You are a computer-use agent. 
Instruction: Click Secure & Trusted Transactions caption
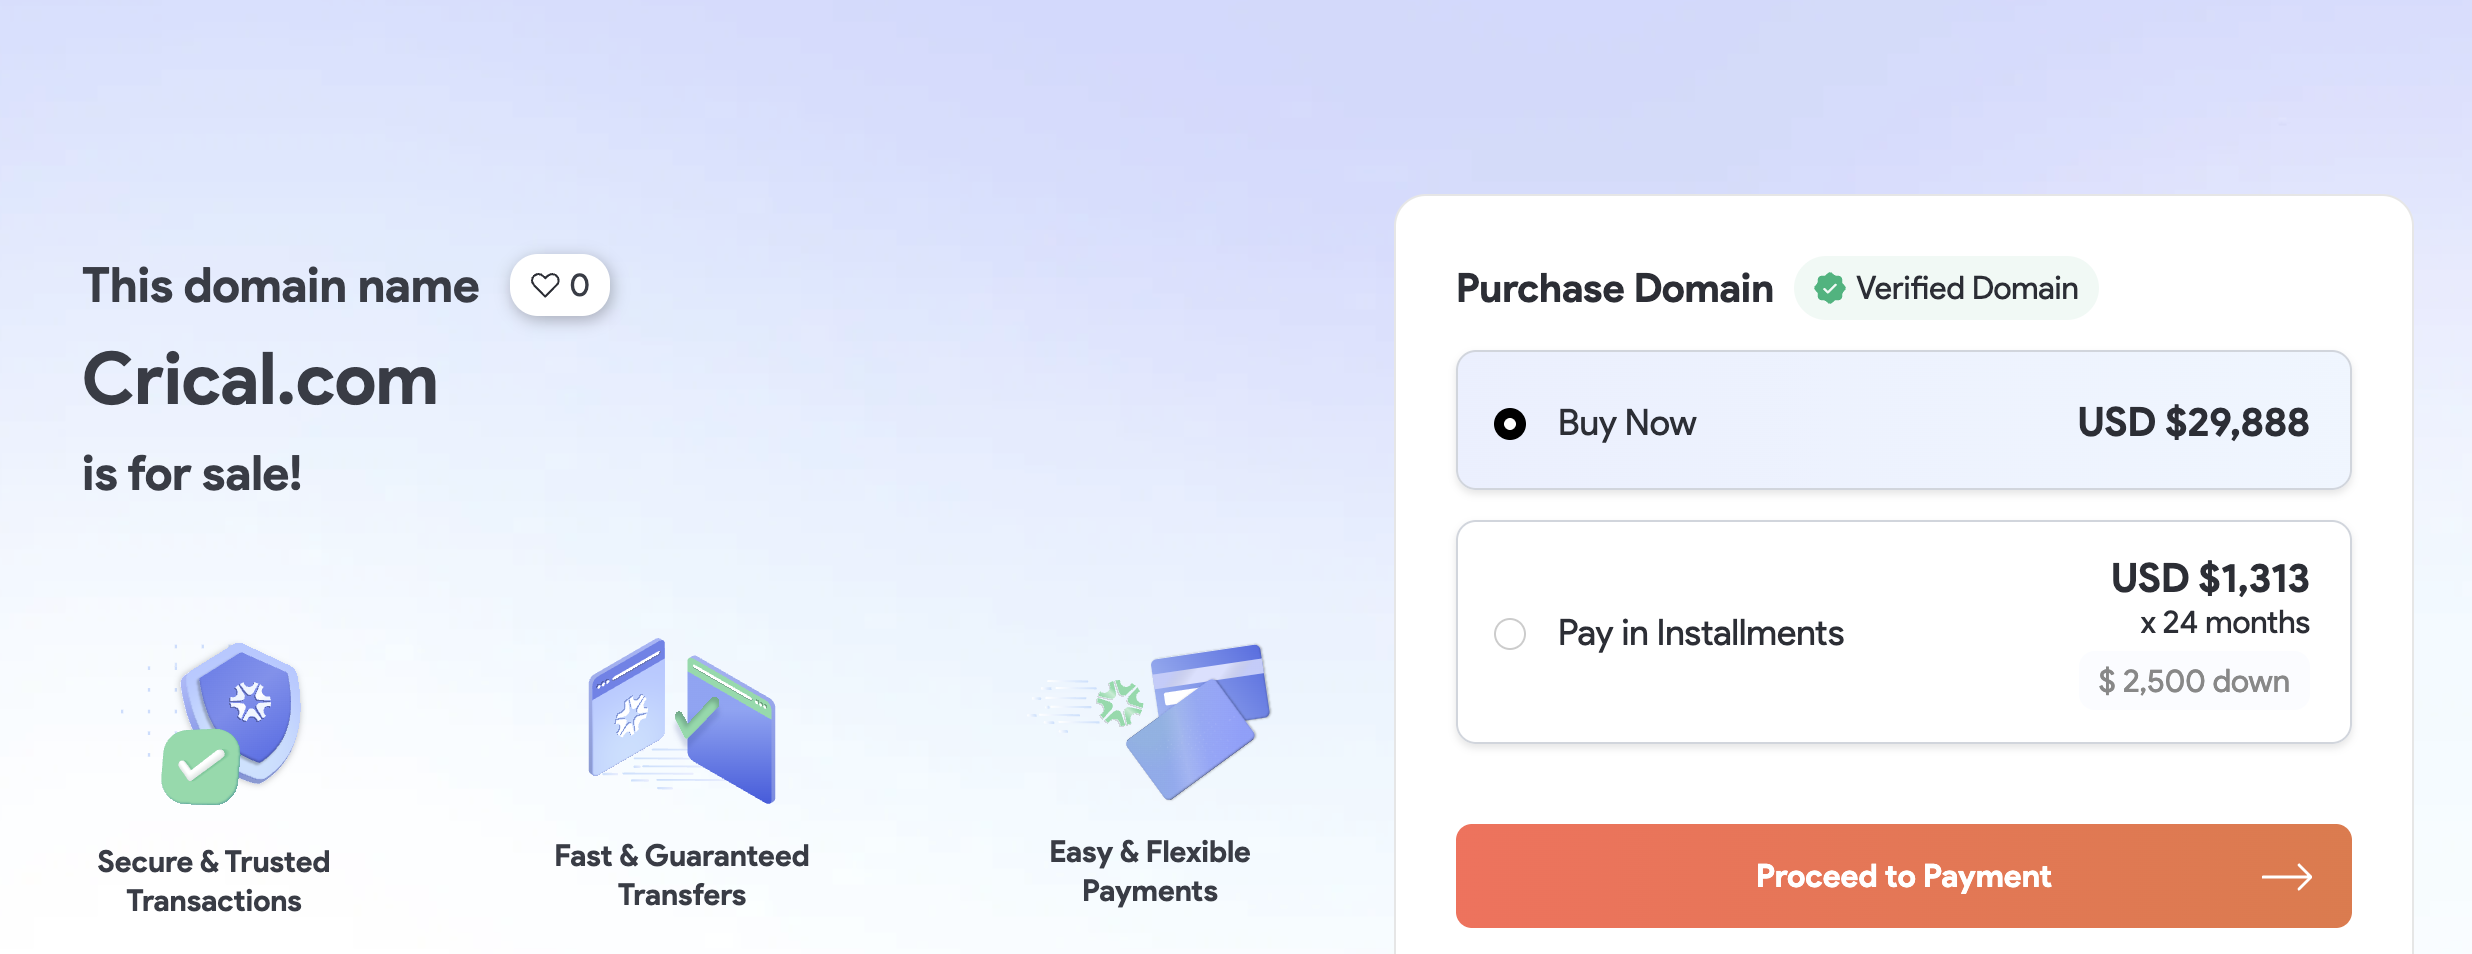tap(214, 881)
